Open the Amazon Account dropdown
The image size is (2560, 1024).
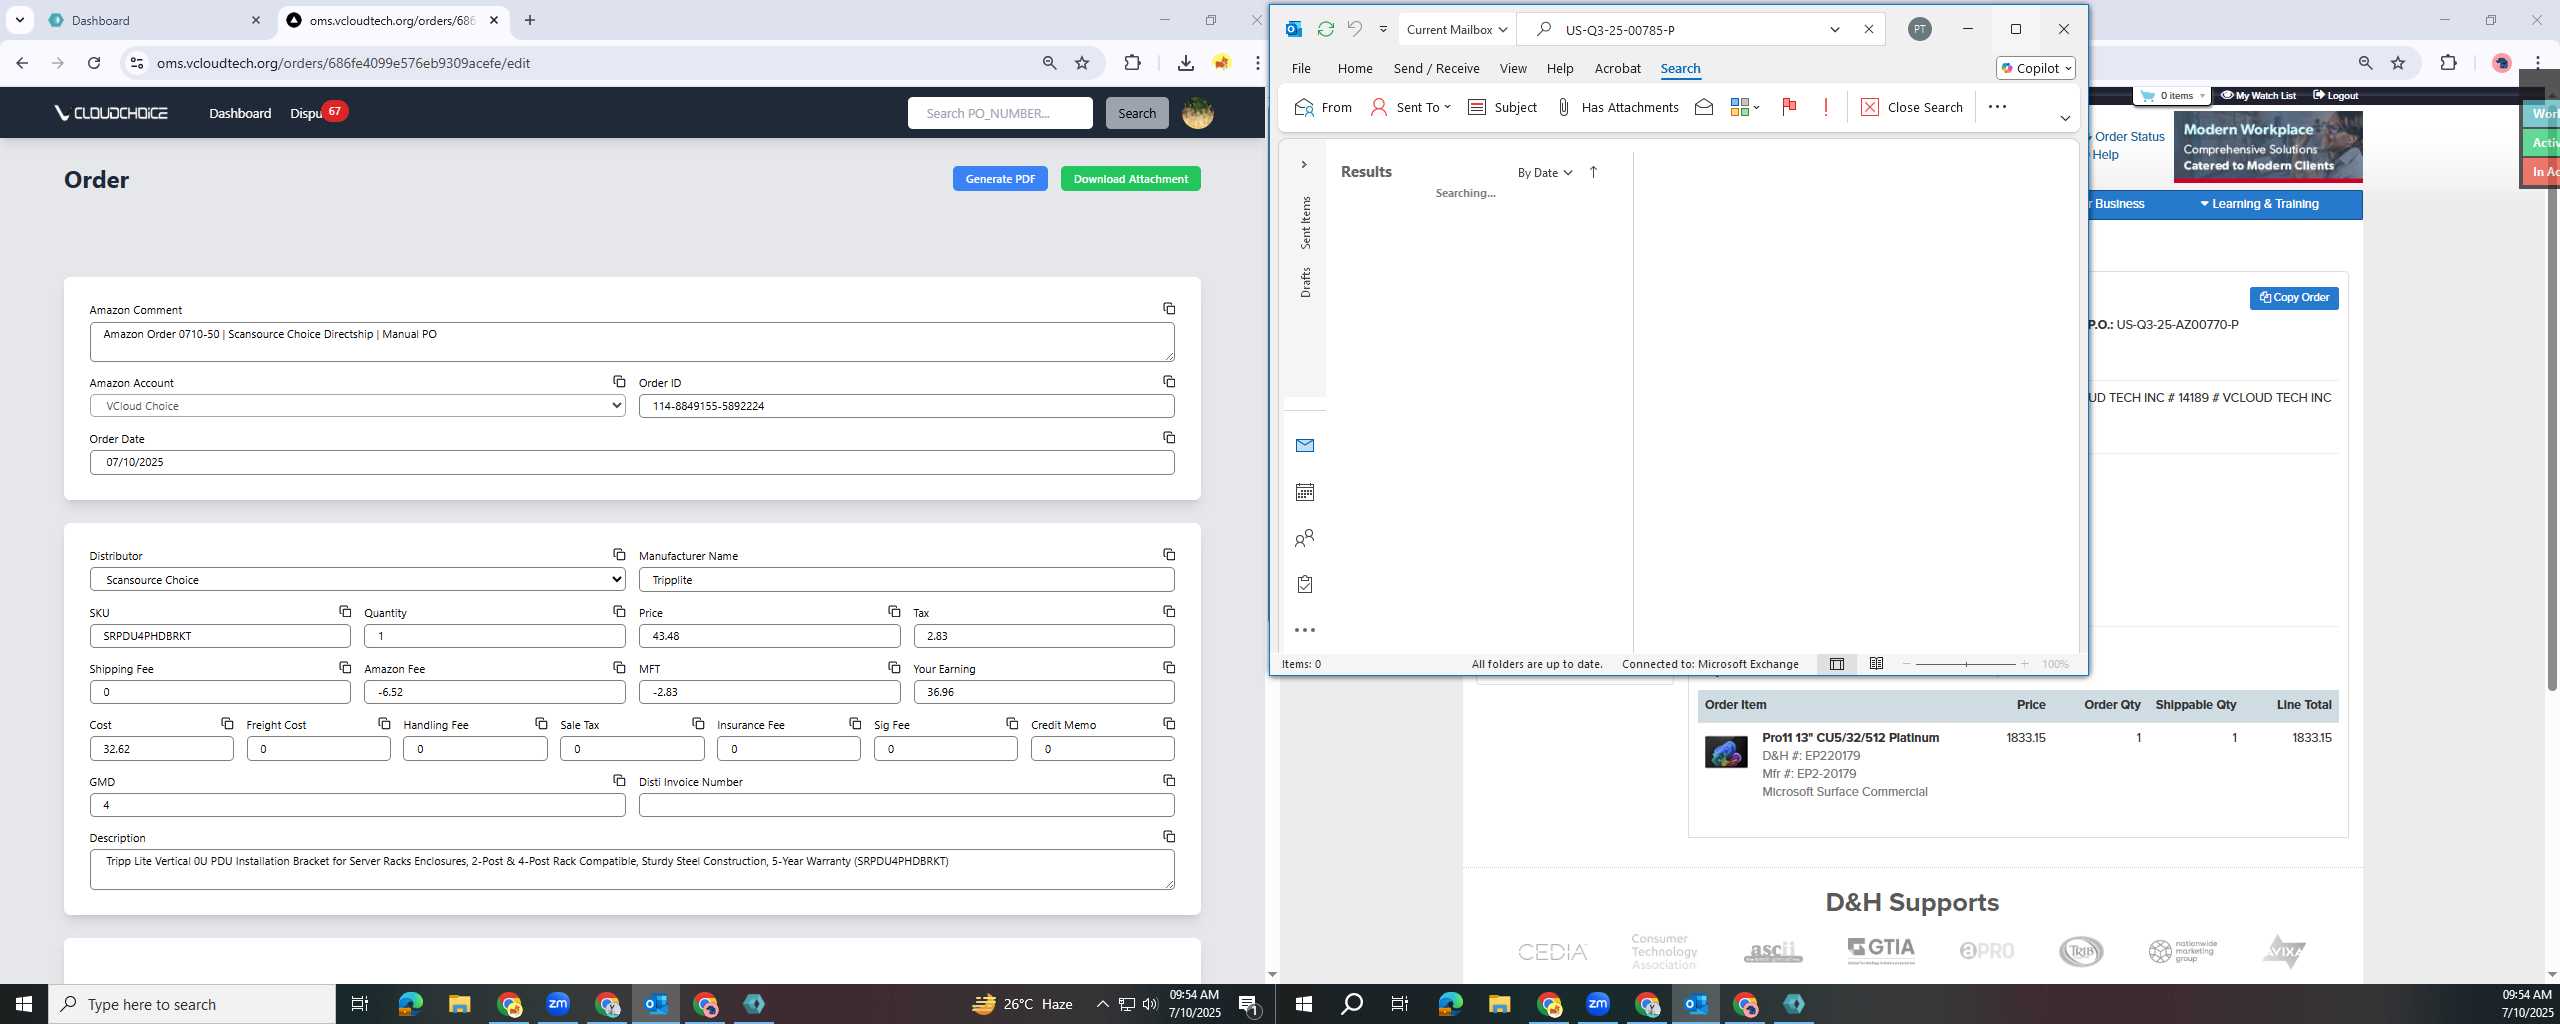(357, 406)
